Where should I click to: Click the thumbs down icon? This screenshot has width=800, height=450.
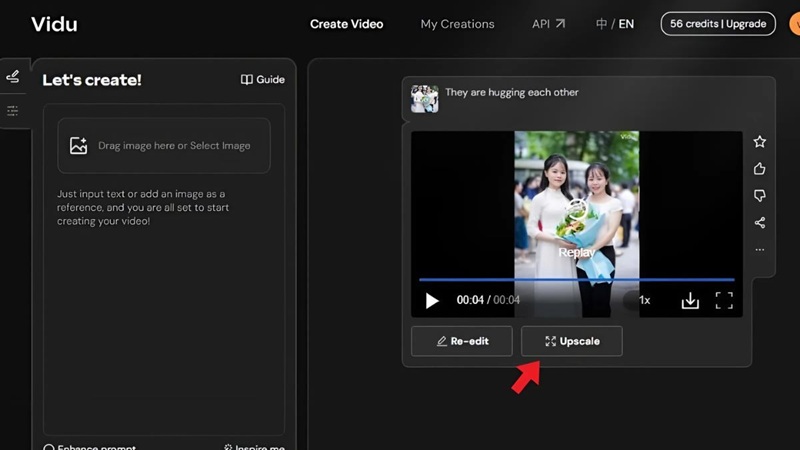(x=759, y=196)
